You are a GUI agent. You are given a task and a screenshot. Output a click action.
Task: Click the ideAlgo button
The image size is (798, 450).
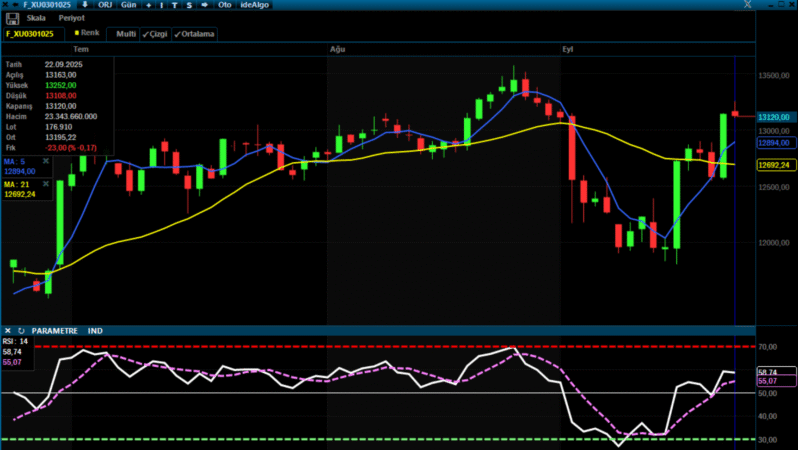(x=256, y=5)
